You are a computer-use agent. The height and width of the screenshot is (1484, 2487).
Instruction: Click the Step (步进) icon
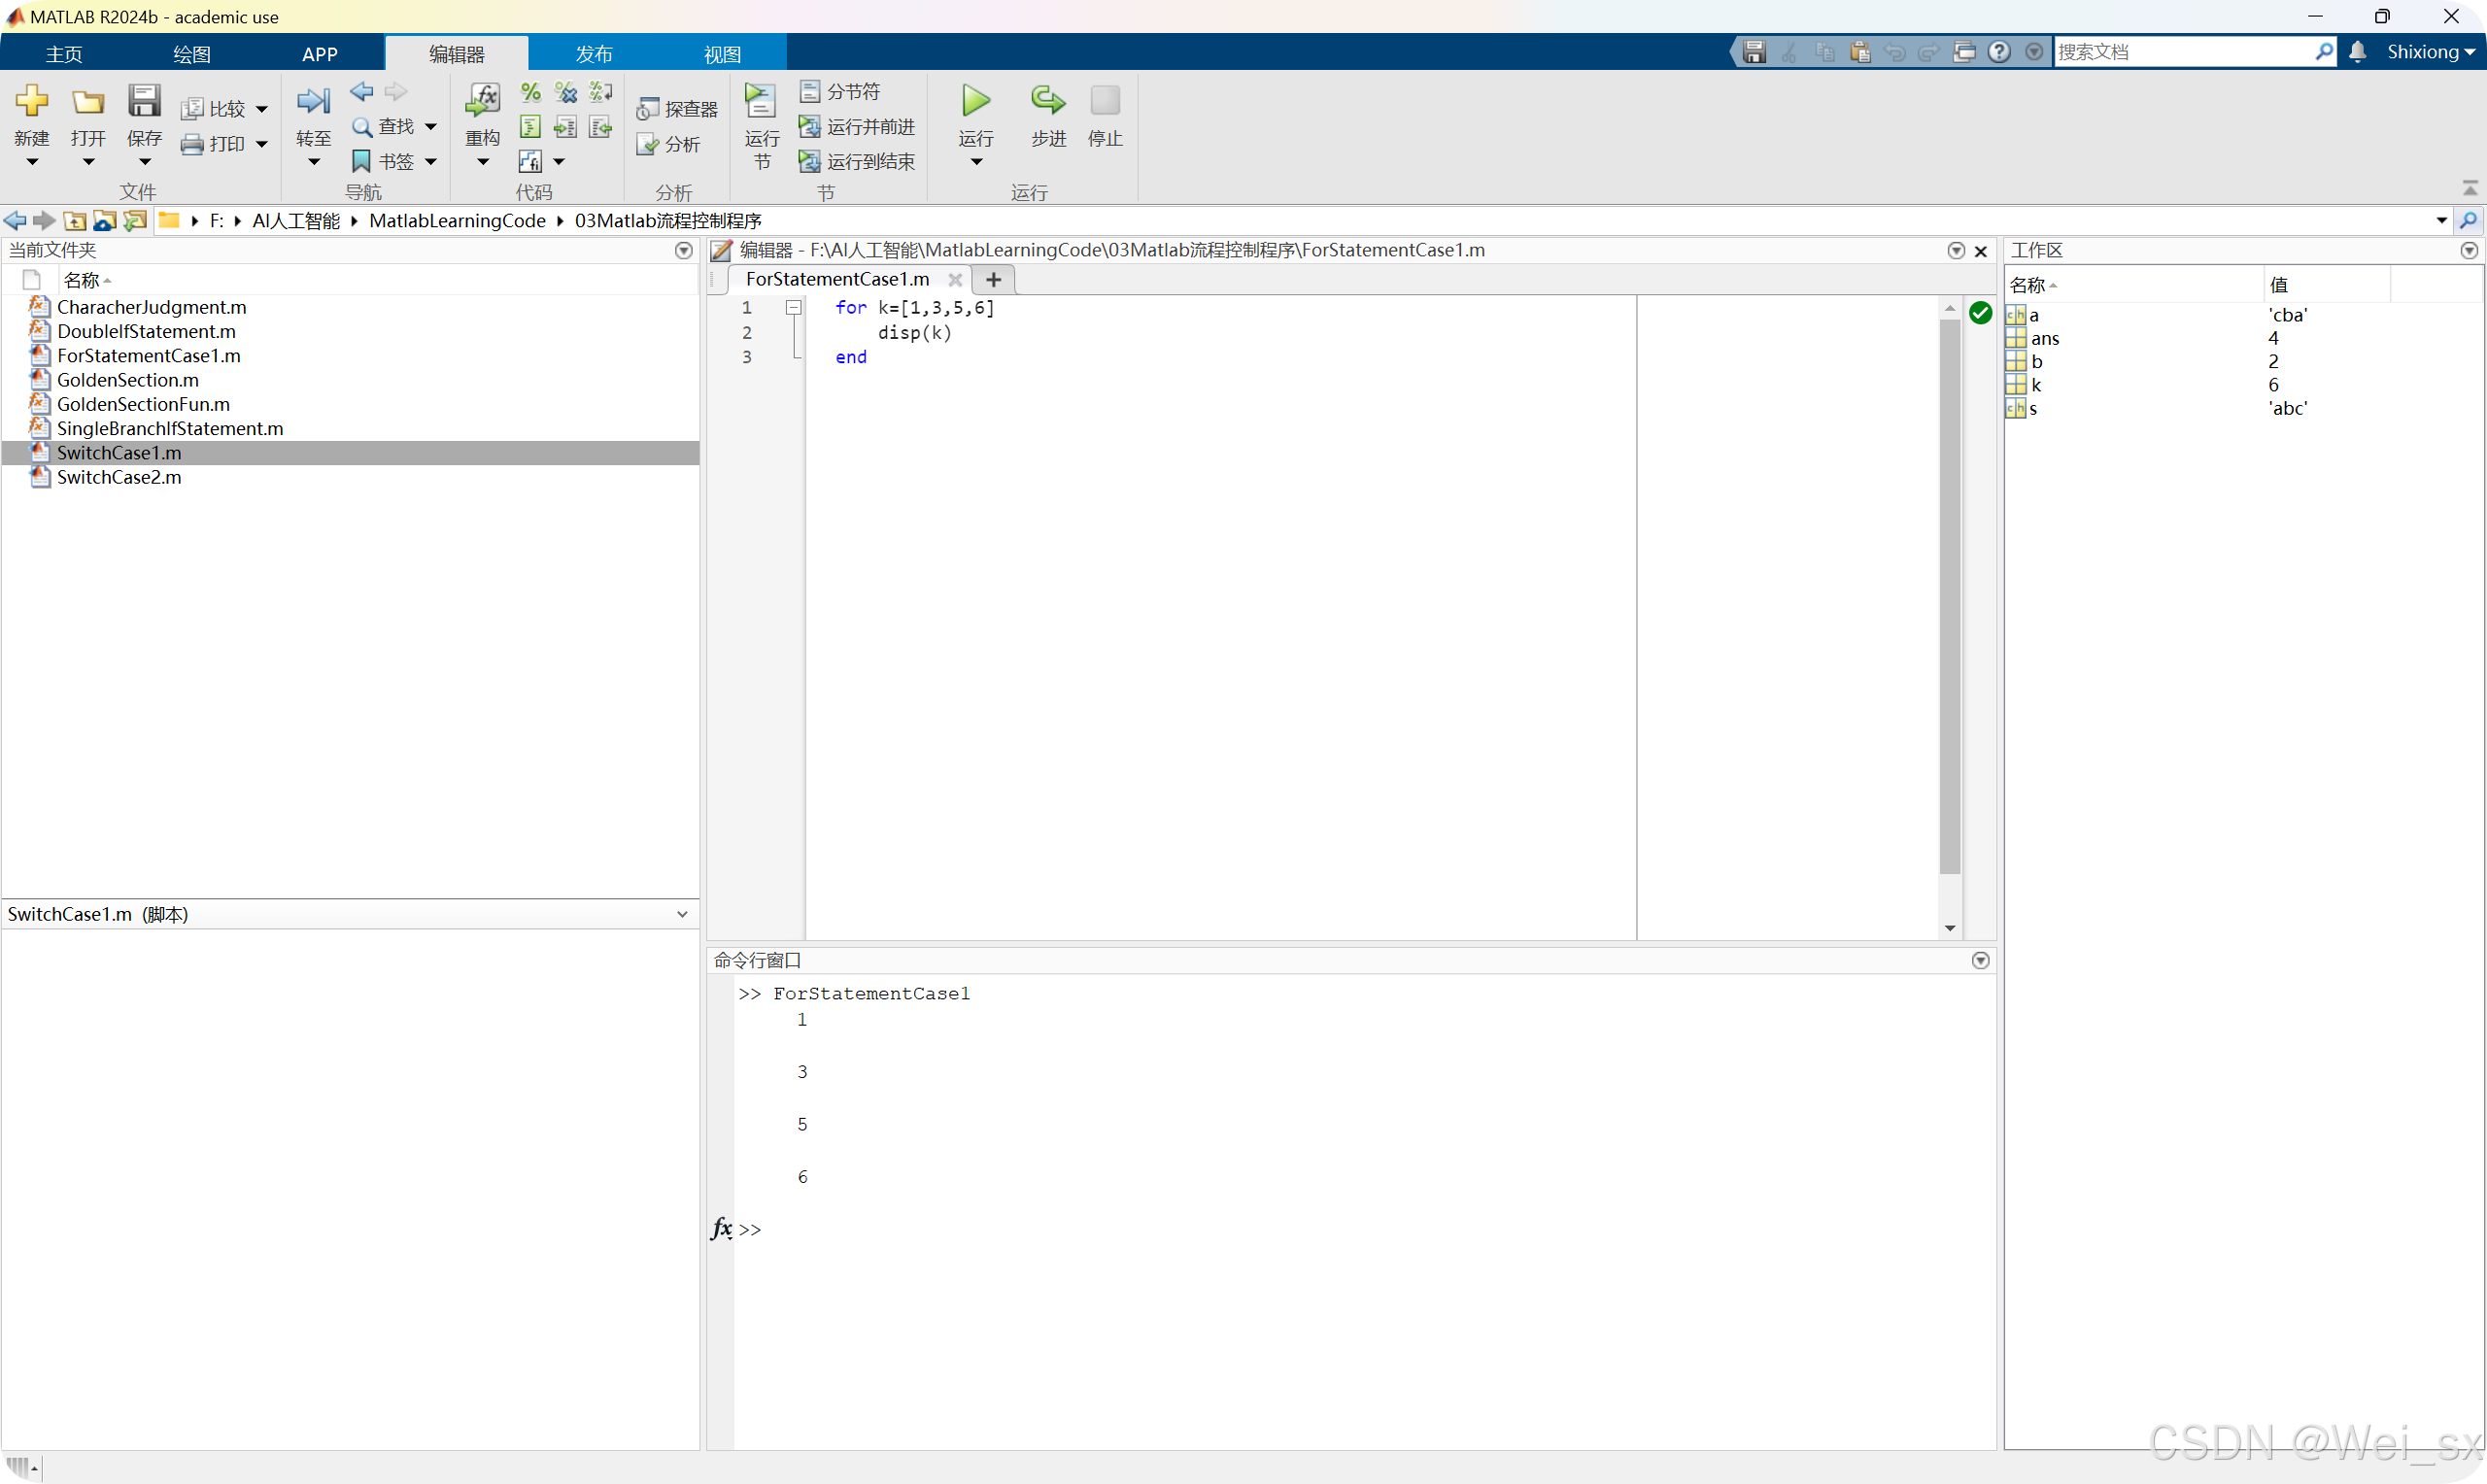click(x=1047, y=101)
